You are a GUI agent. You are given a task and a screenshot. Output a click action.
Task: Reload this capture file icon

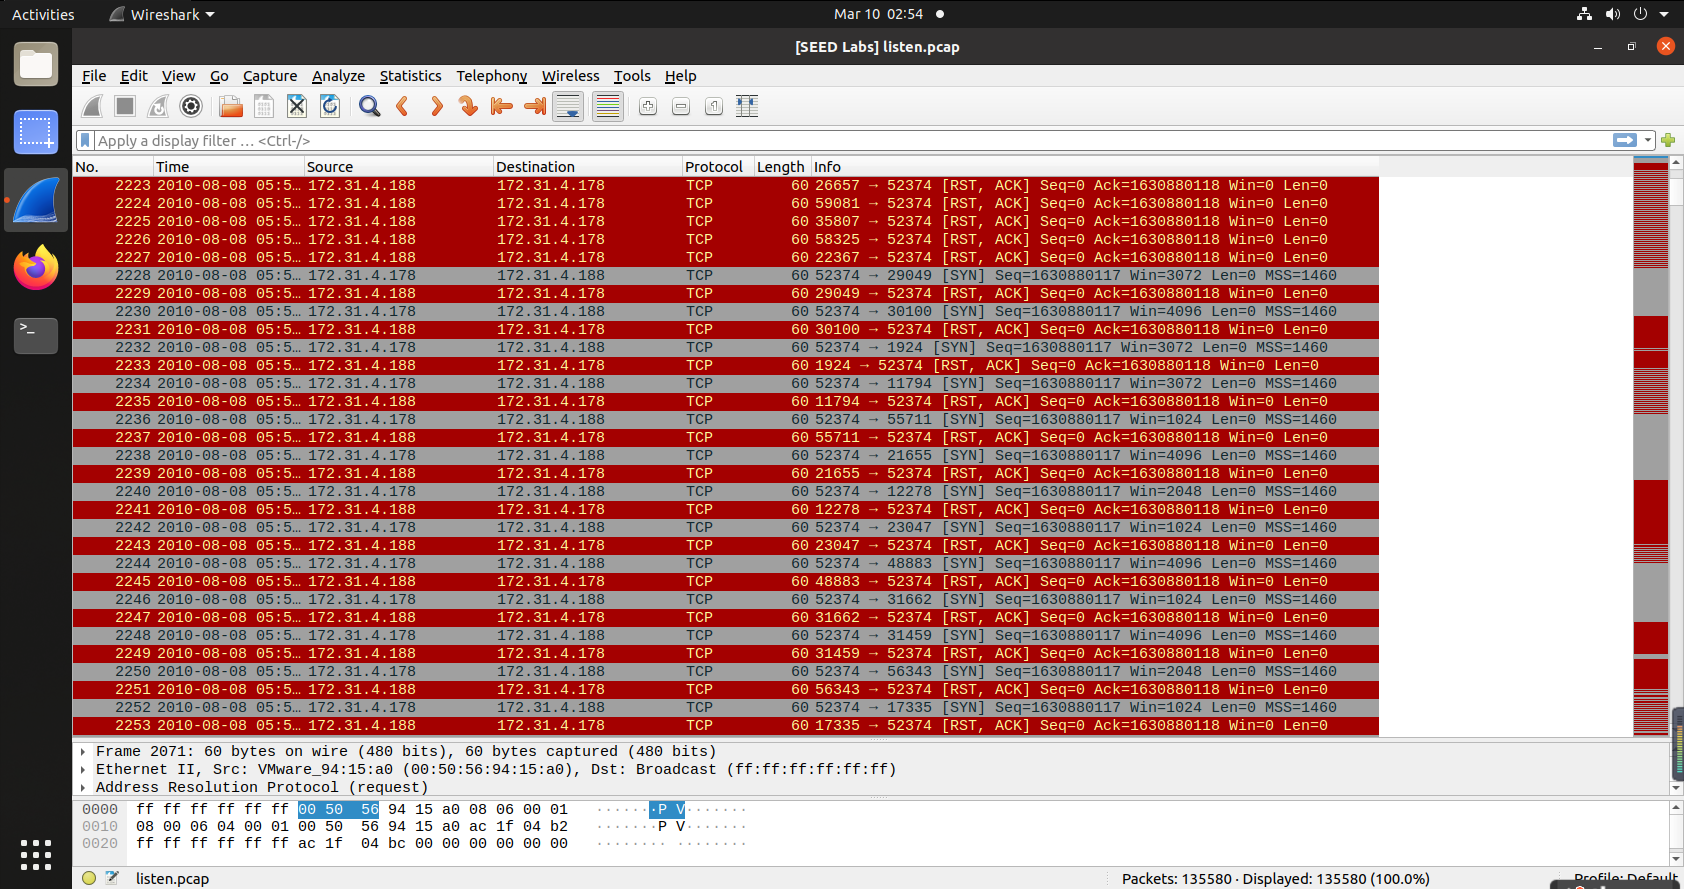tap(330, 106)
